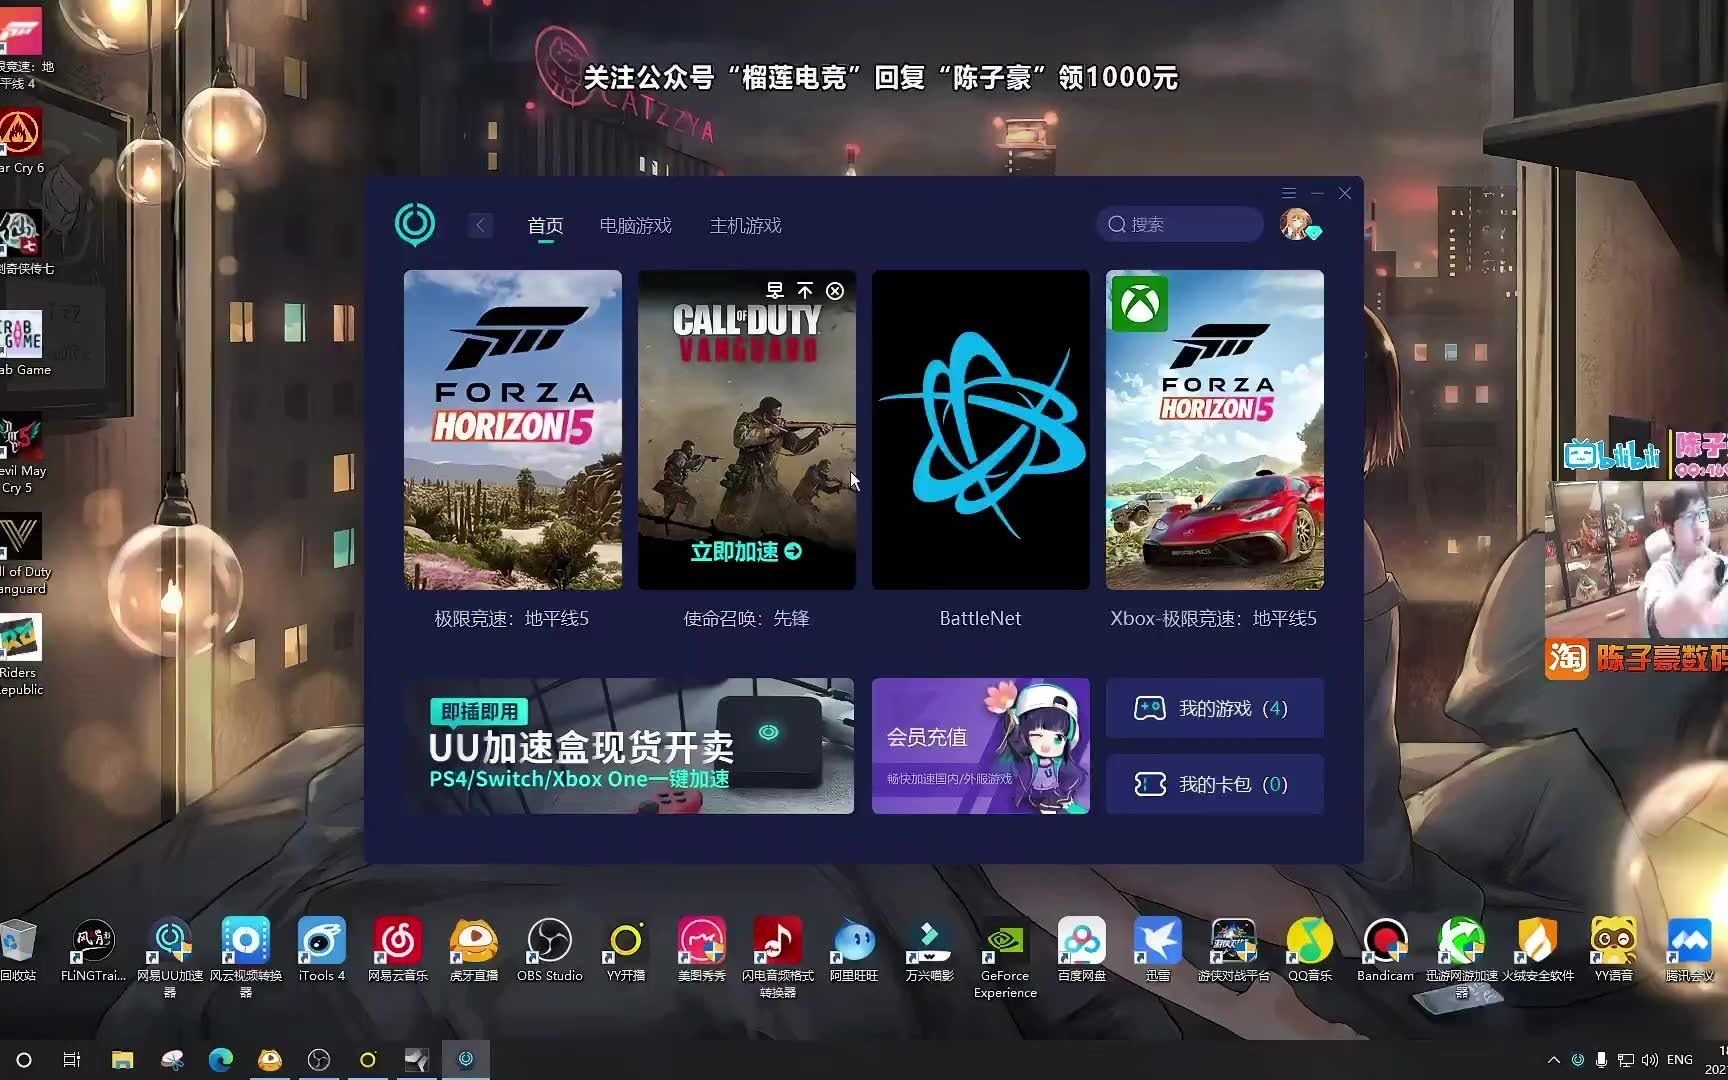Create desktop shortcut icon on Call of Duty card
The width and height of the screenshot is (1728, 1080).
tap(775, 291)
